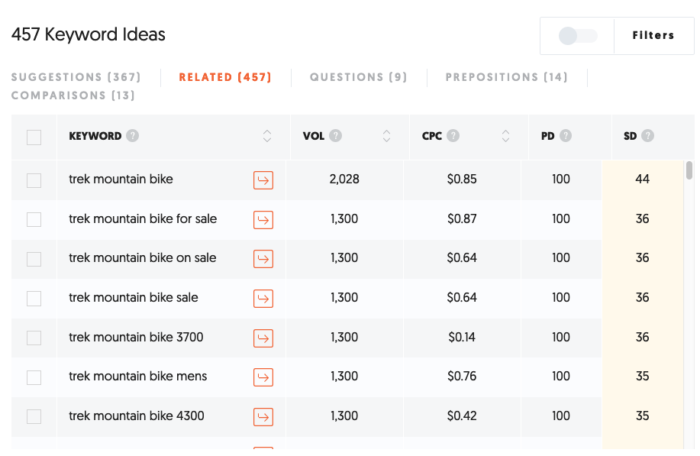Check the select-all checkbox in header

tap(34, 137)
